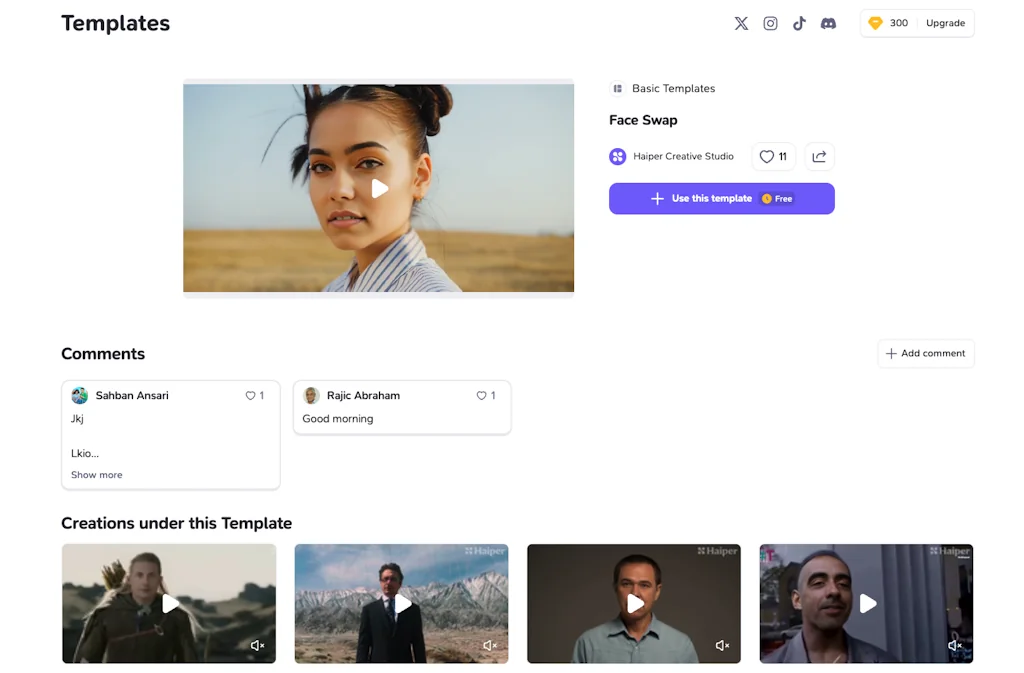Open the Instagram social icon

coord(770,23)
